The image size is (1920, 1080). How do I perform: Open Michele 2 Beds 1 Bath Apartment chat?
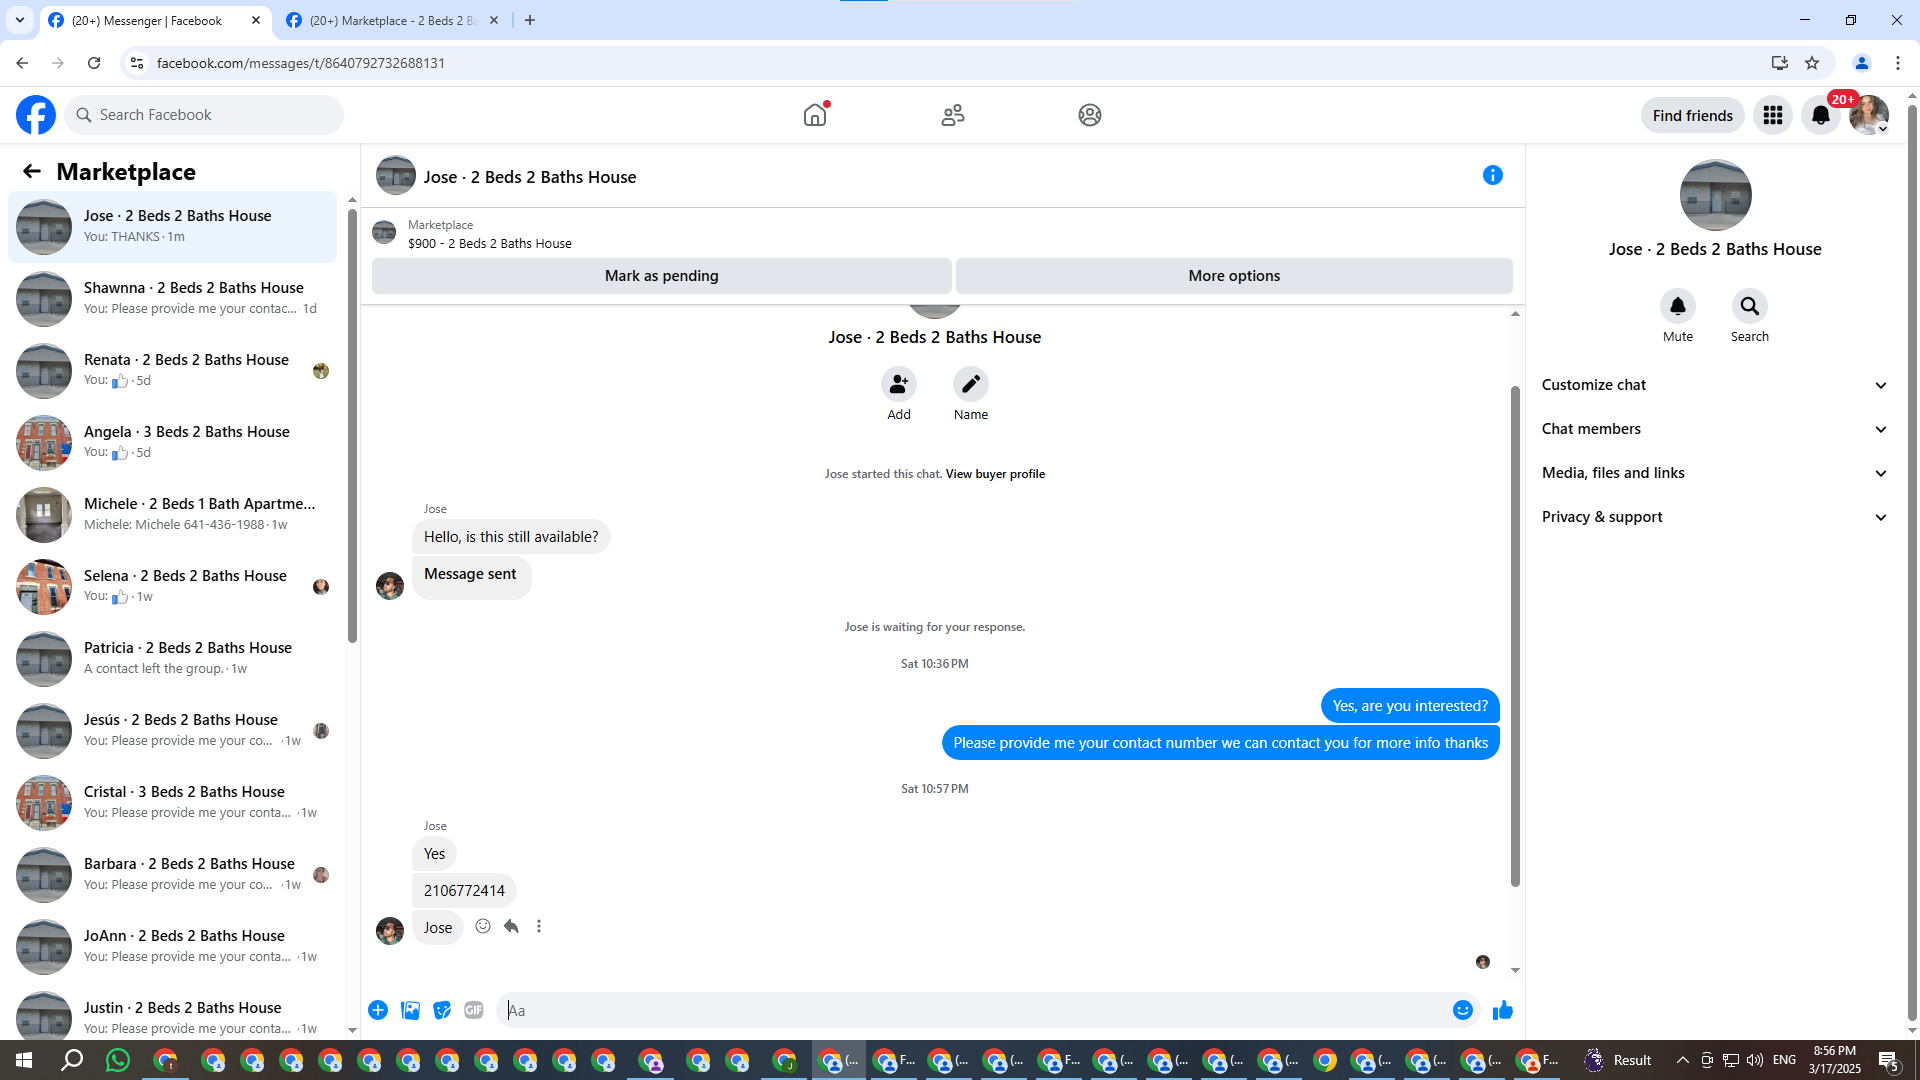click(x=173, y=514)
